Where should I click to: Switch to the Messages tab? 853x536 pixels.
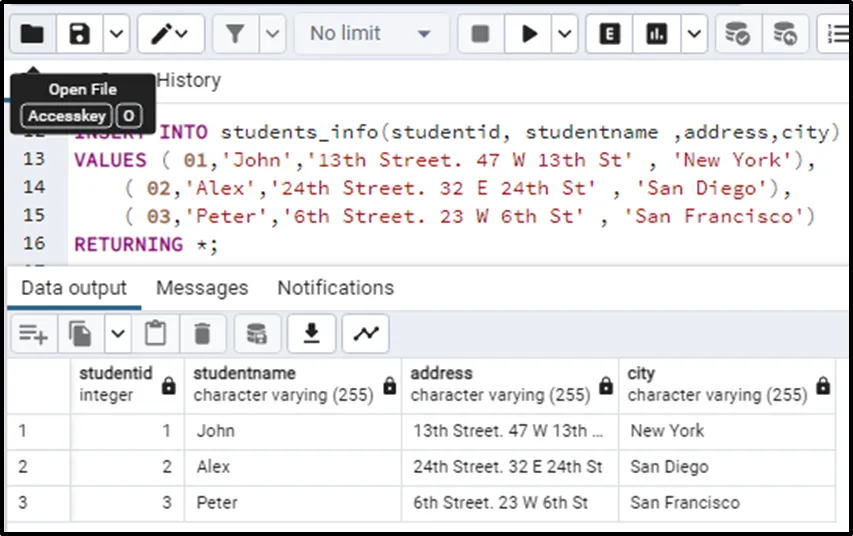pyautogui.click(x=202, y=288)
